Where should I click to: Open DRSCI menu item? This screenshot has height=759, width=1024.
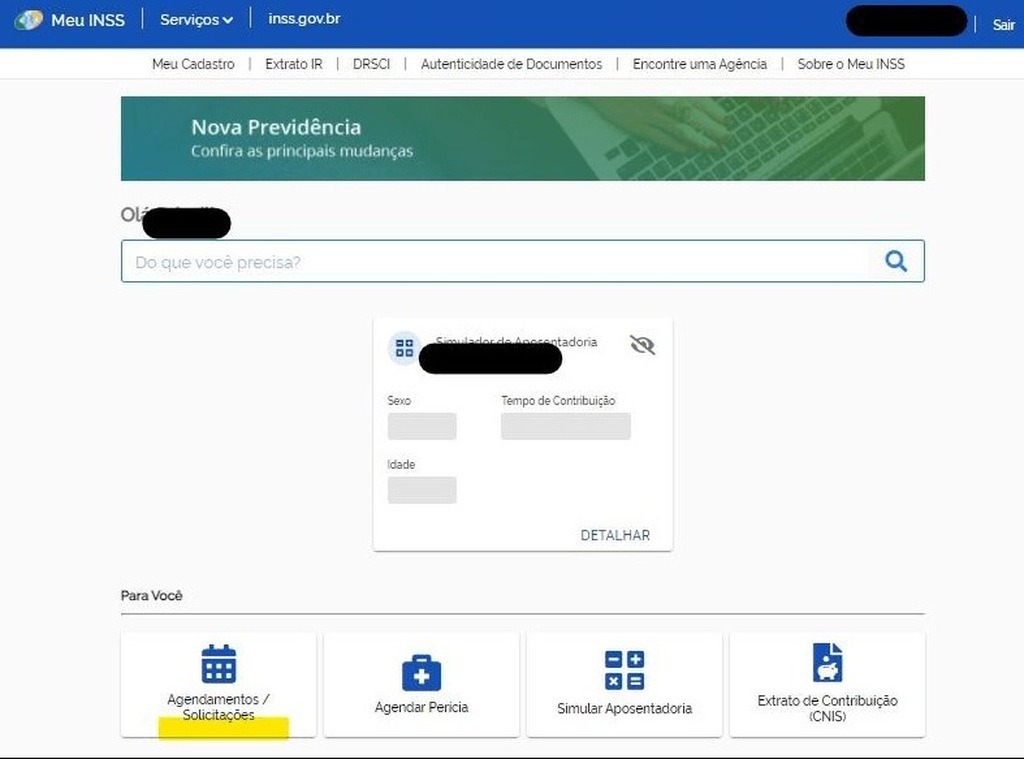pyautogui.click(x=371, y=64)
